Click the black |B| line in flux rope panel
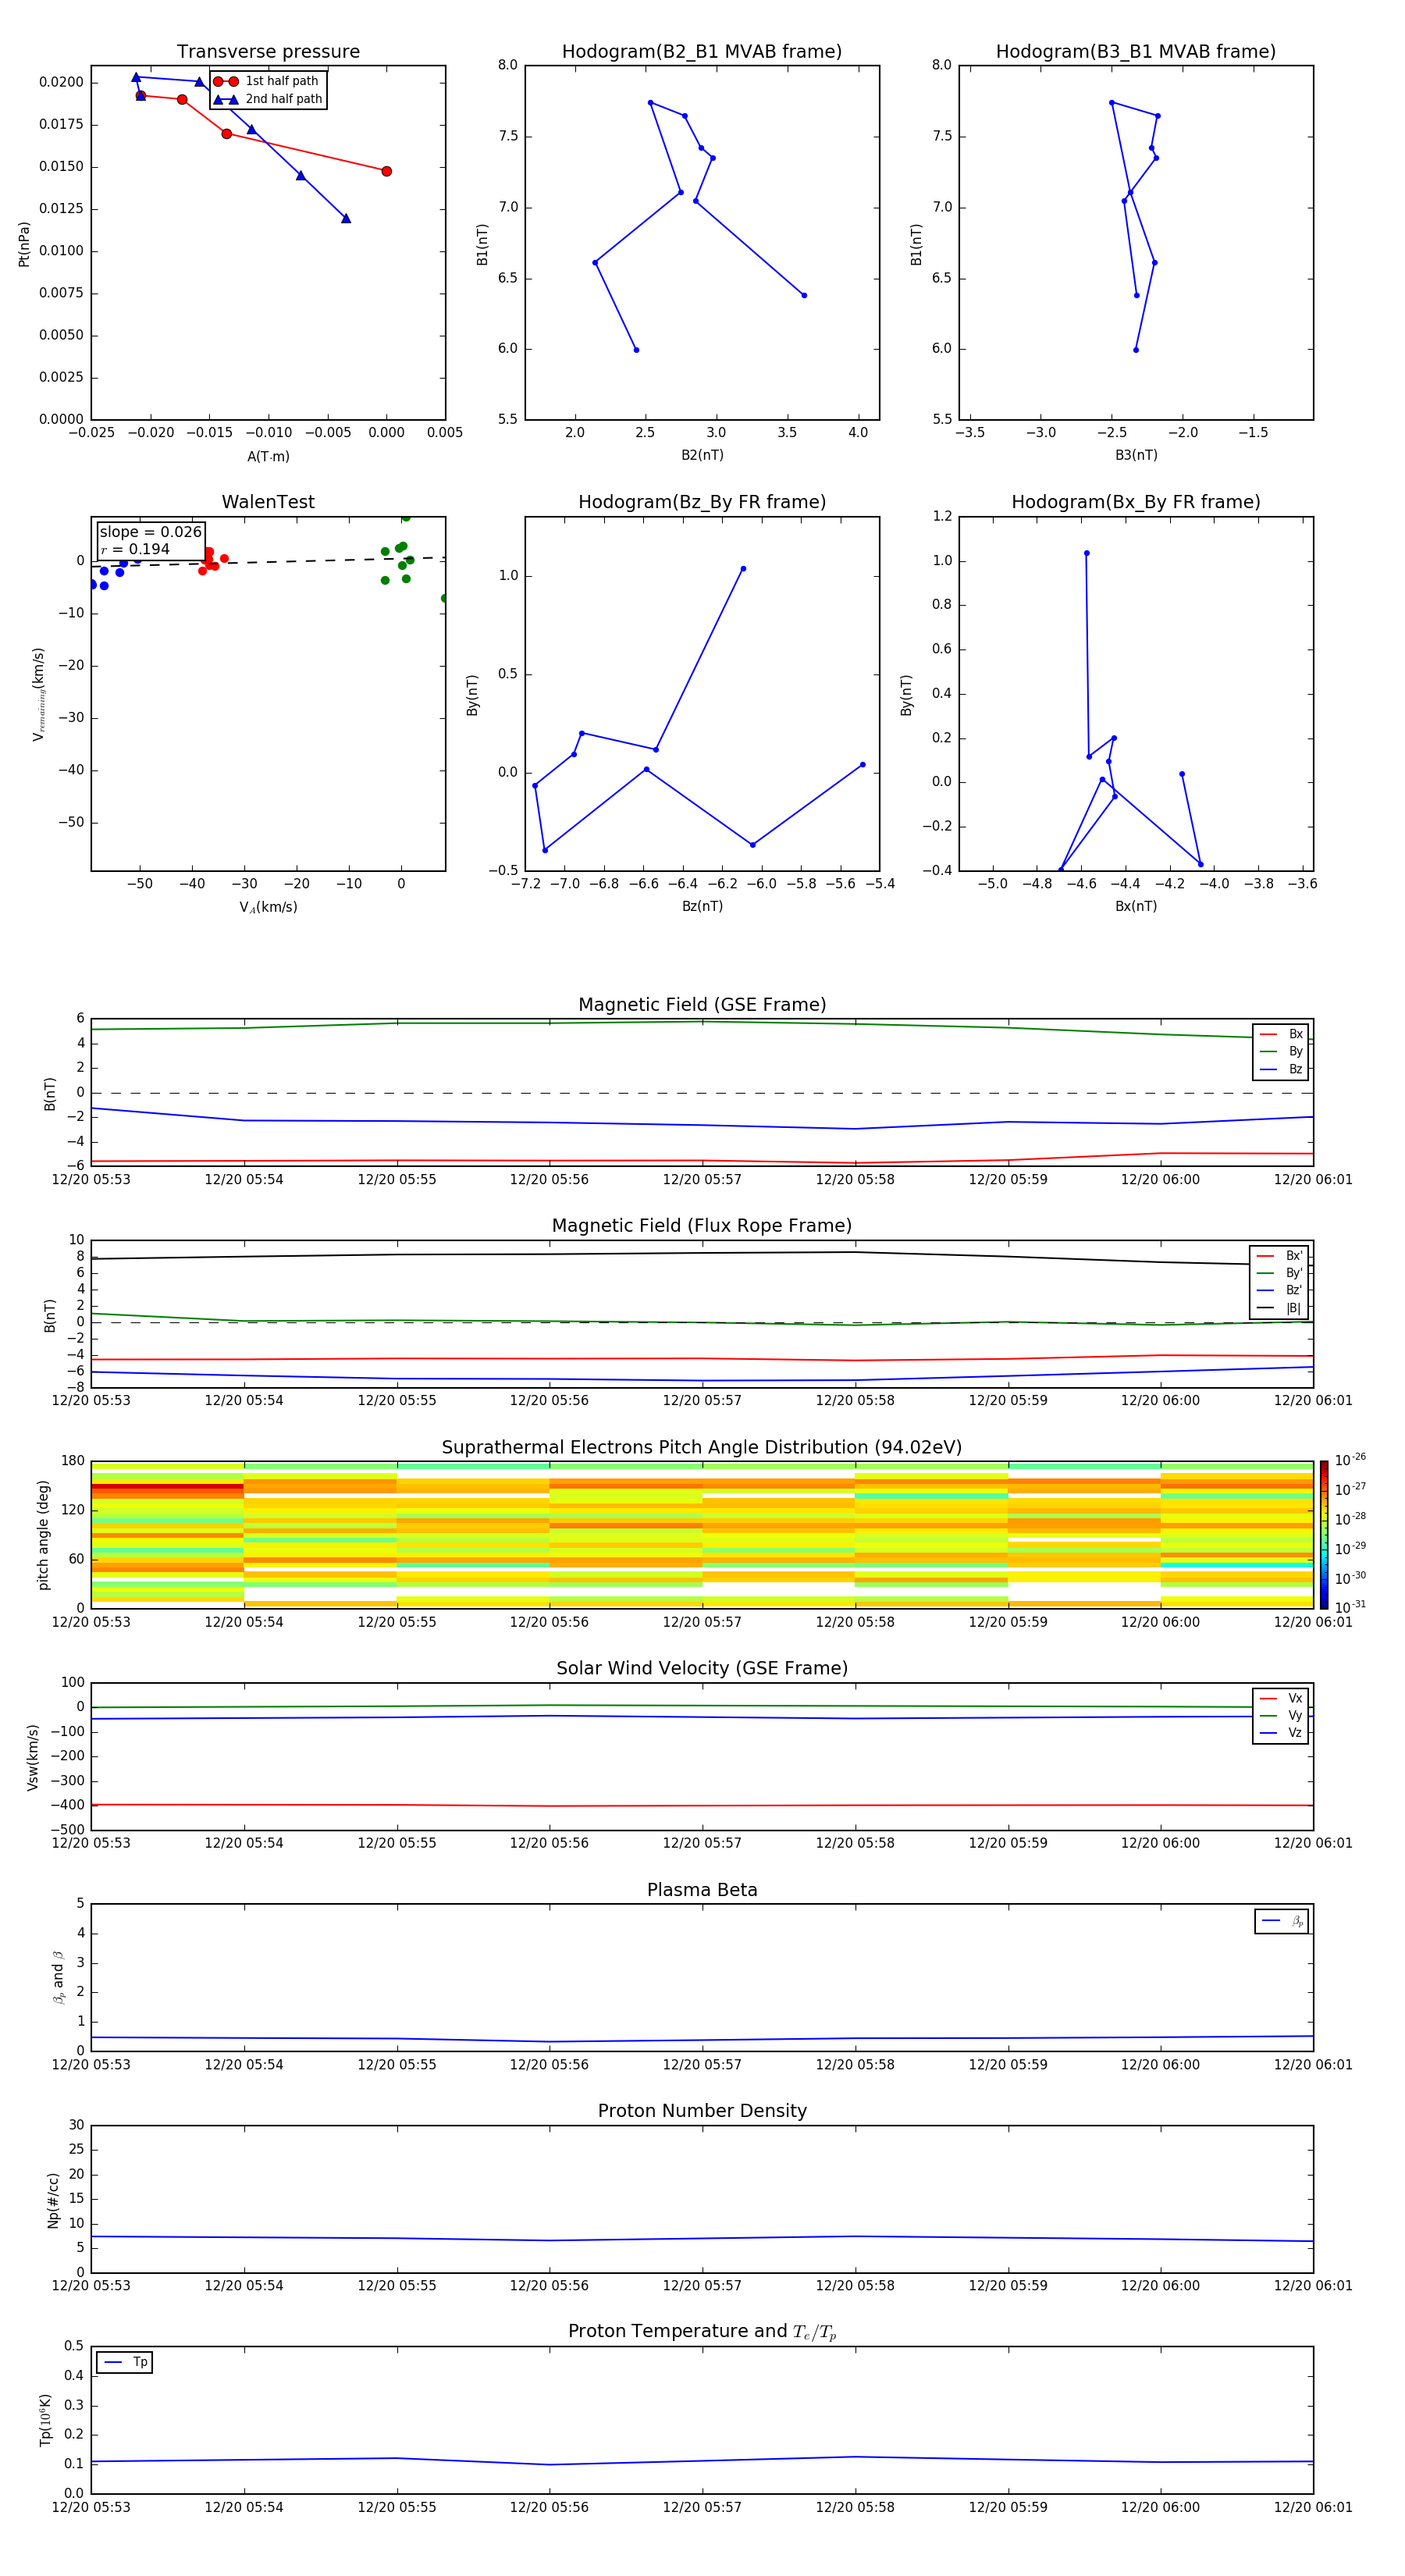The image size is (1405, 2576). pyautogui.click(x=702, y=1254)
